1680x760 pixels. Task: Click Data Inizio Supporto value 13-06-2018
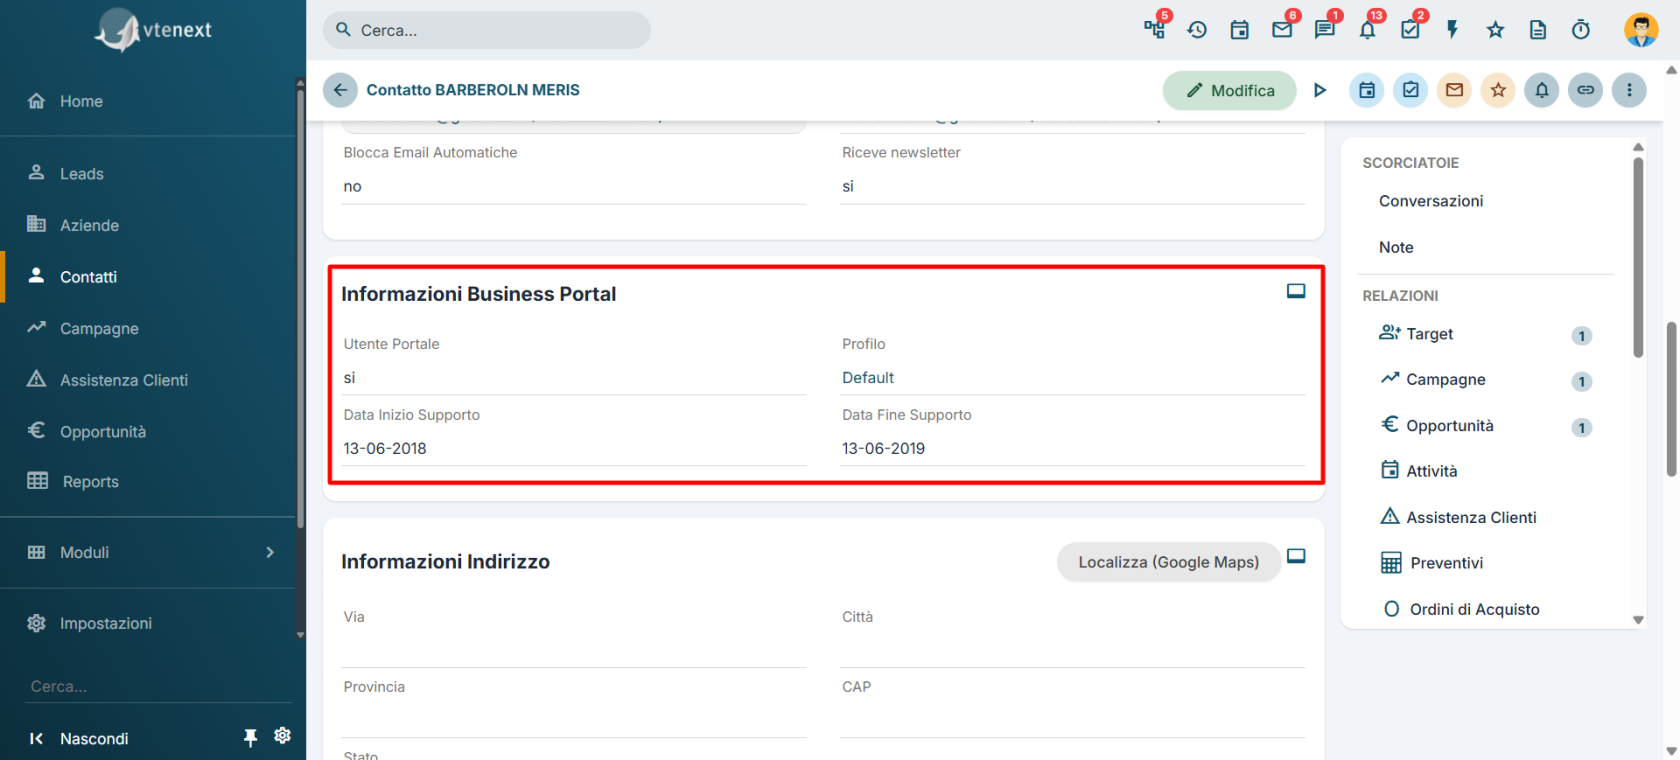[x=385, y=448]
